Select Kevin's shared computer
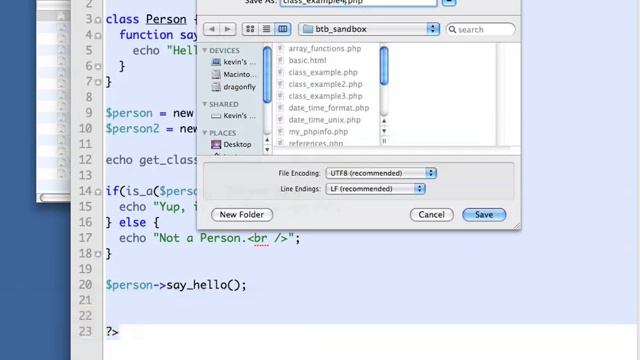The width and height of the screenshot is (640, 360). pyautogui.click(x=233, y=116)
